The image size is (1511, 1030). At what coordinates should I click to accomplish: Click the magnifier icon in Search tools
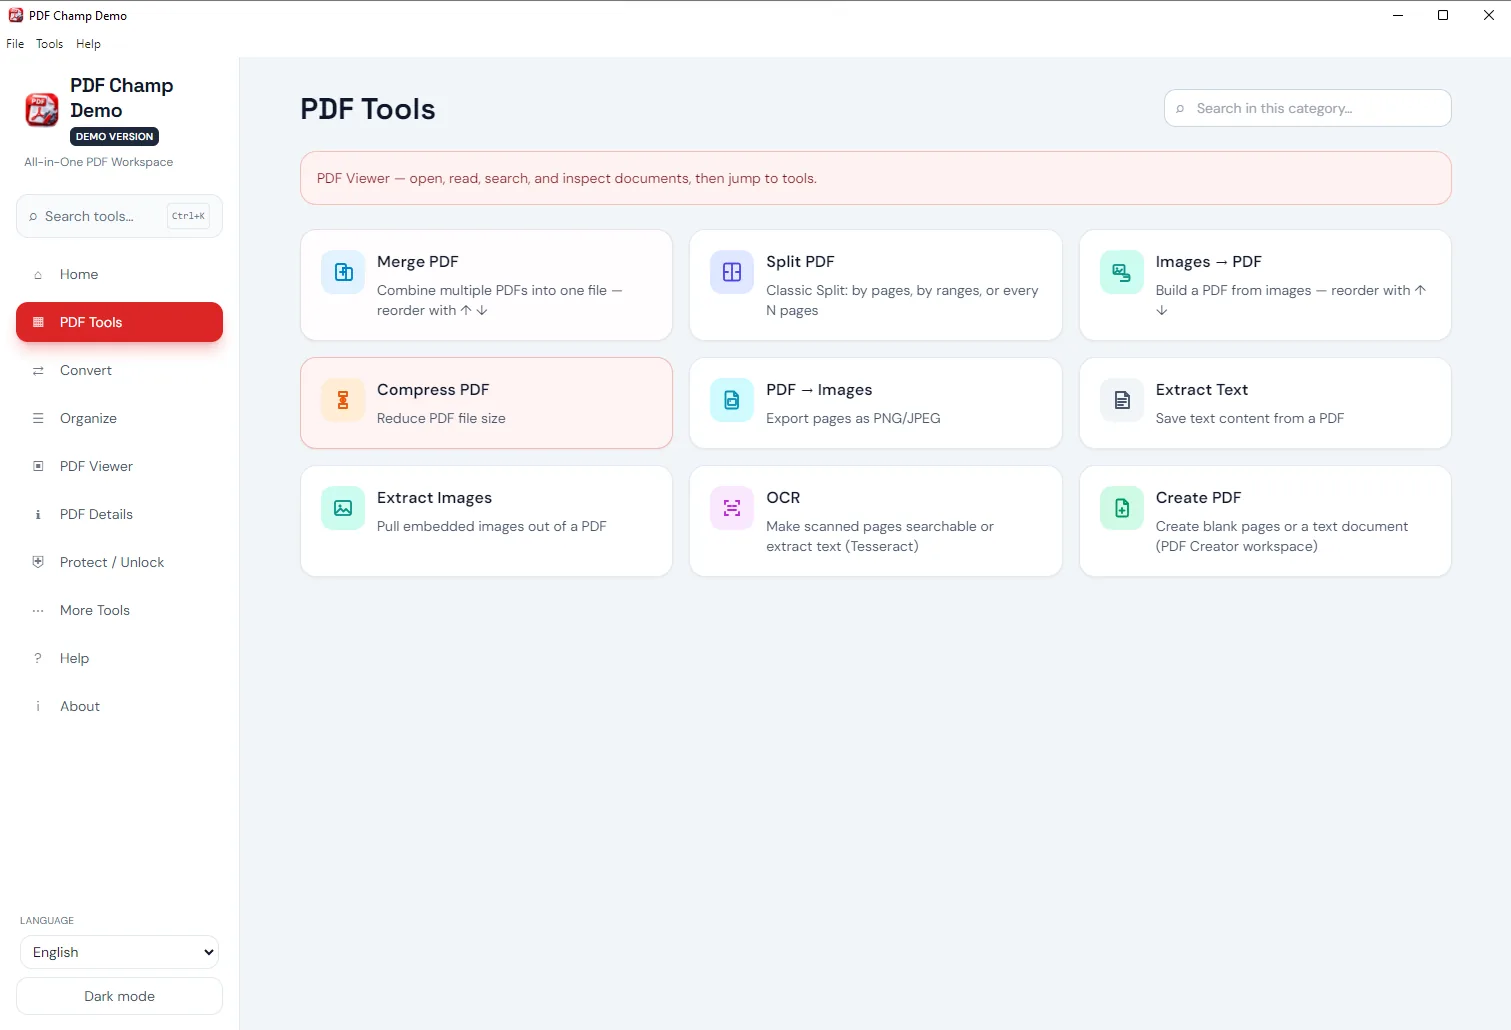point(33,217)
